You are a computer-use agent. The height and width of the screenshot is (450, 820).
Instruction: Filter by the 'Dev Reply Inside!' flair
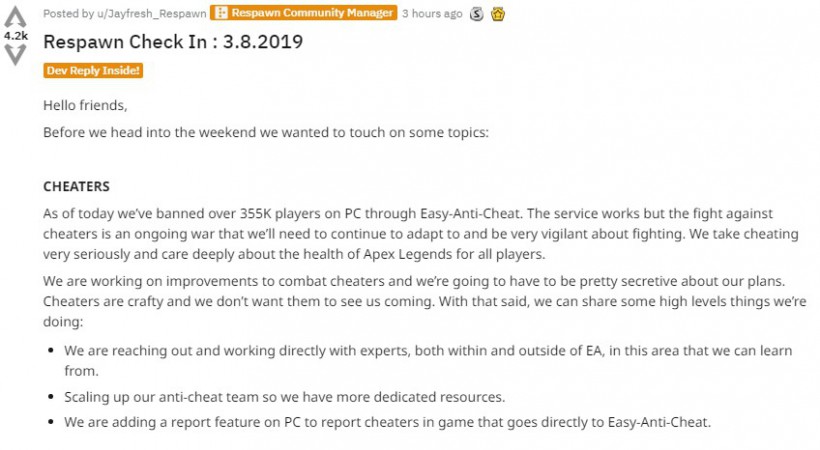coord(93,70)
